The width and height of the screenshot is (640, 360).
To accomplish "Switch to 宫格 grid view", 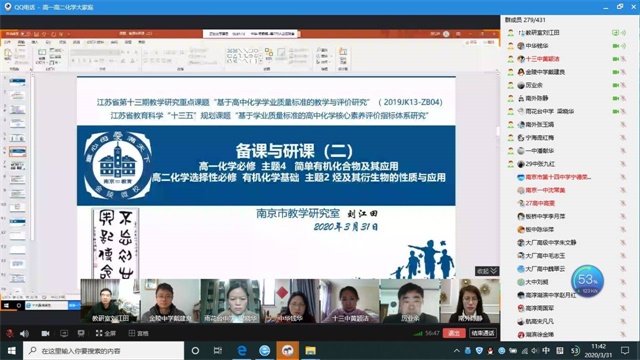I will tap(138, 333).
